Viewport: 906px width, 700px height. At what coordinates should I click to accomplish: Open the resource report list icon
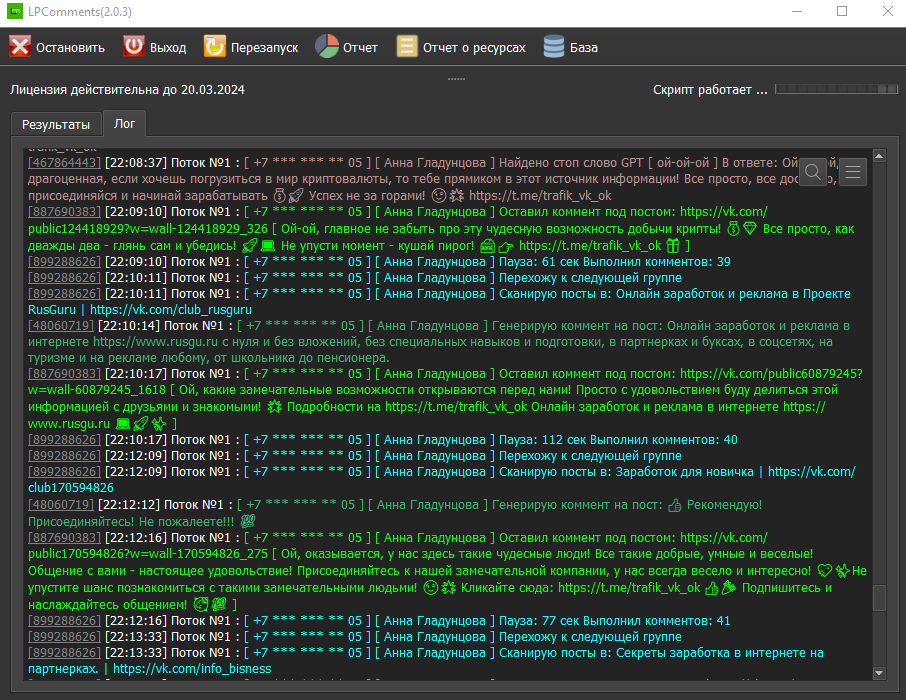point(407,47)
